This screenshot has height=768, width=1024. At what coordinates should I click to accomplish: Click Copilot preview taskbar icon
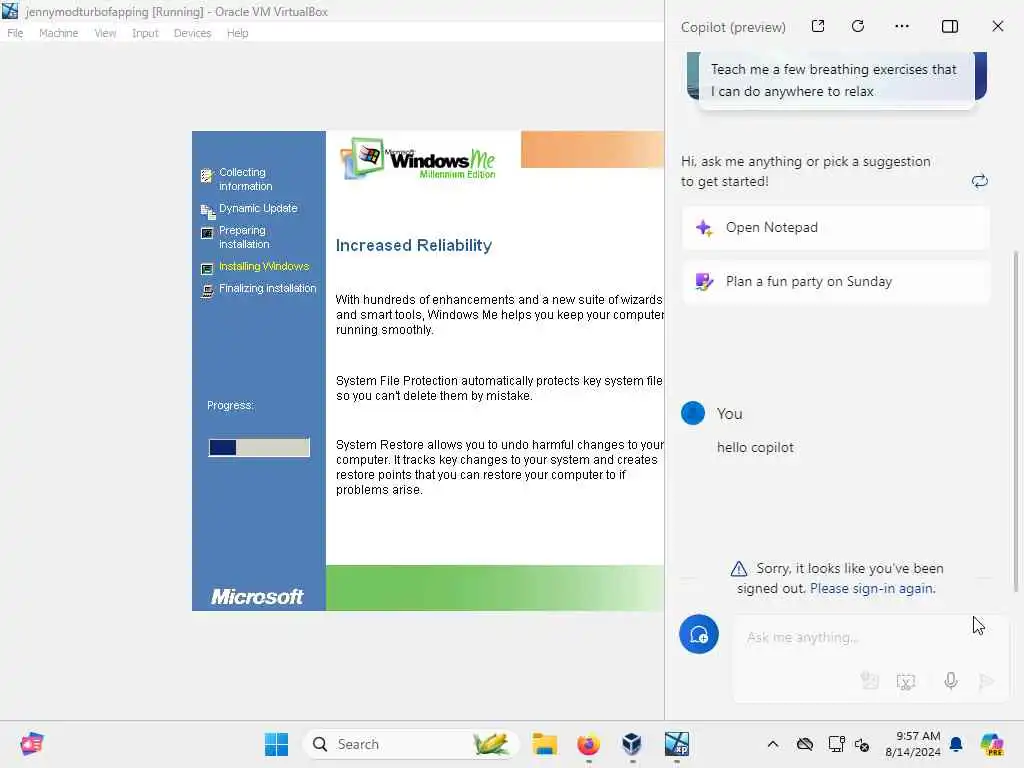tap(991, 744)
